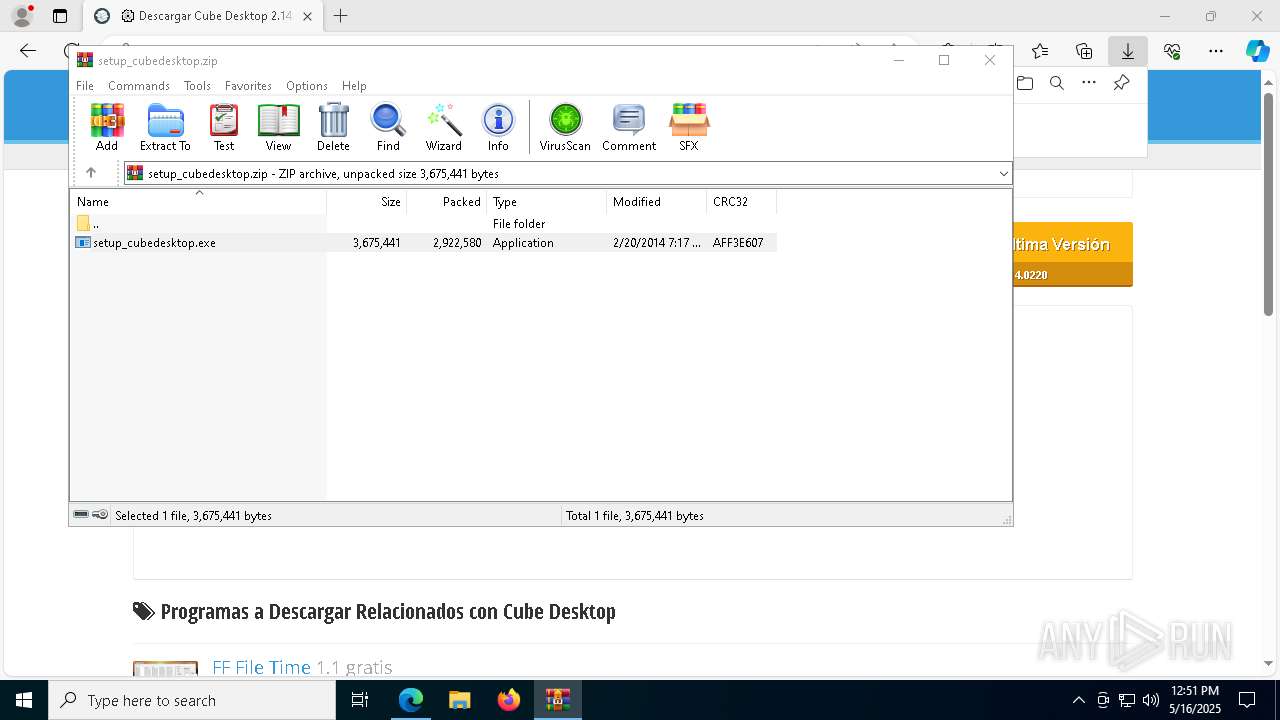Click the drive icon in the status bar
The width and height of the screenshot is (1280, 720).
(x=81, y=515)
